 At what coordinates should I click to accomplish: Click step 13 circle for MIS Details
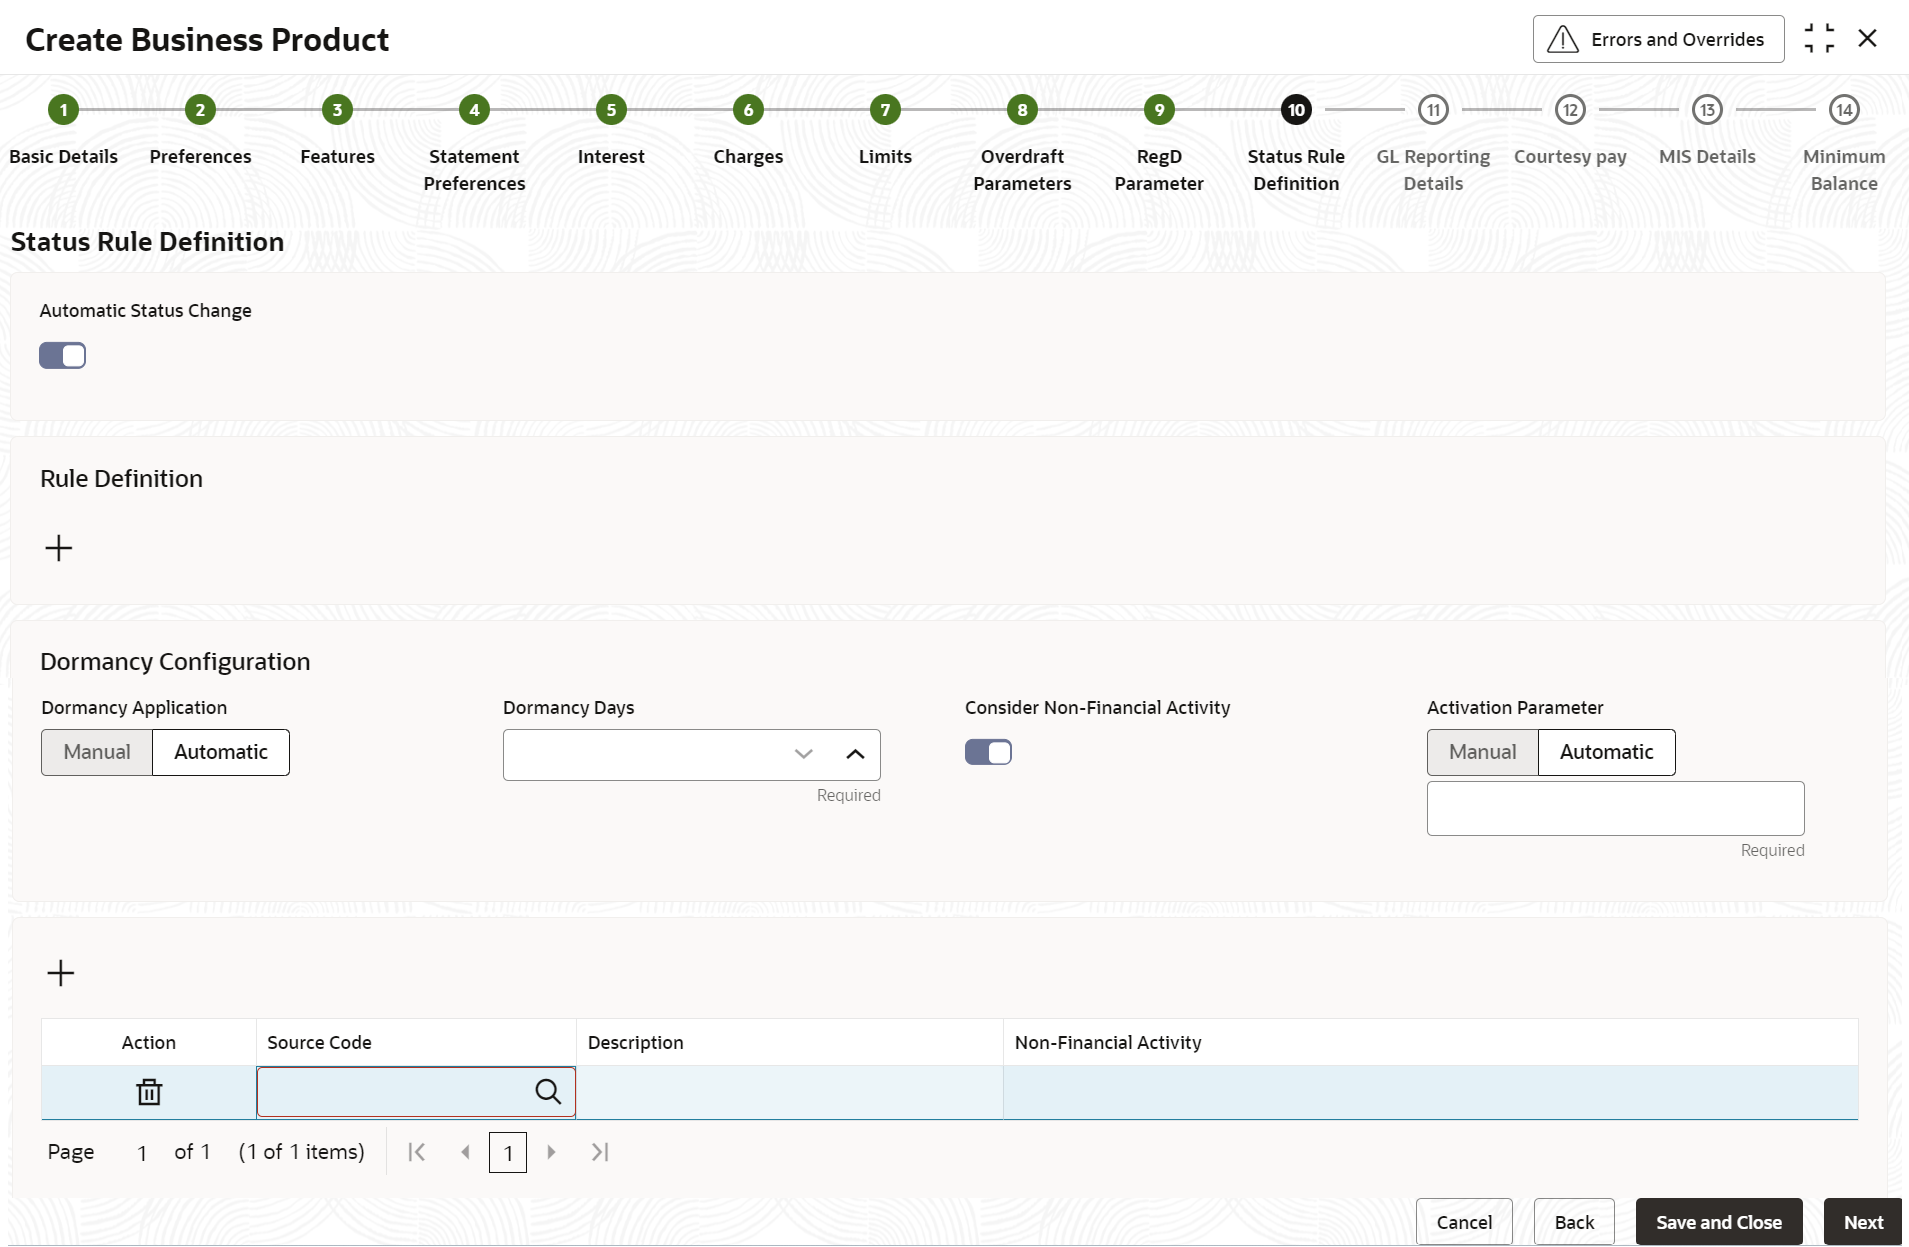click(x=1707, y=110)
